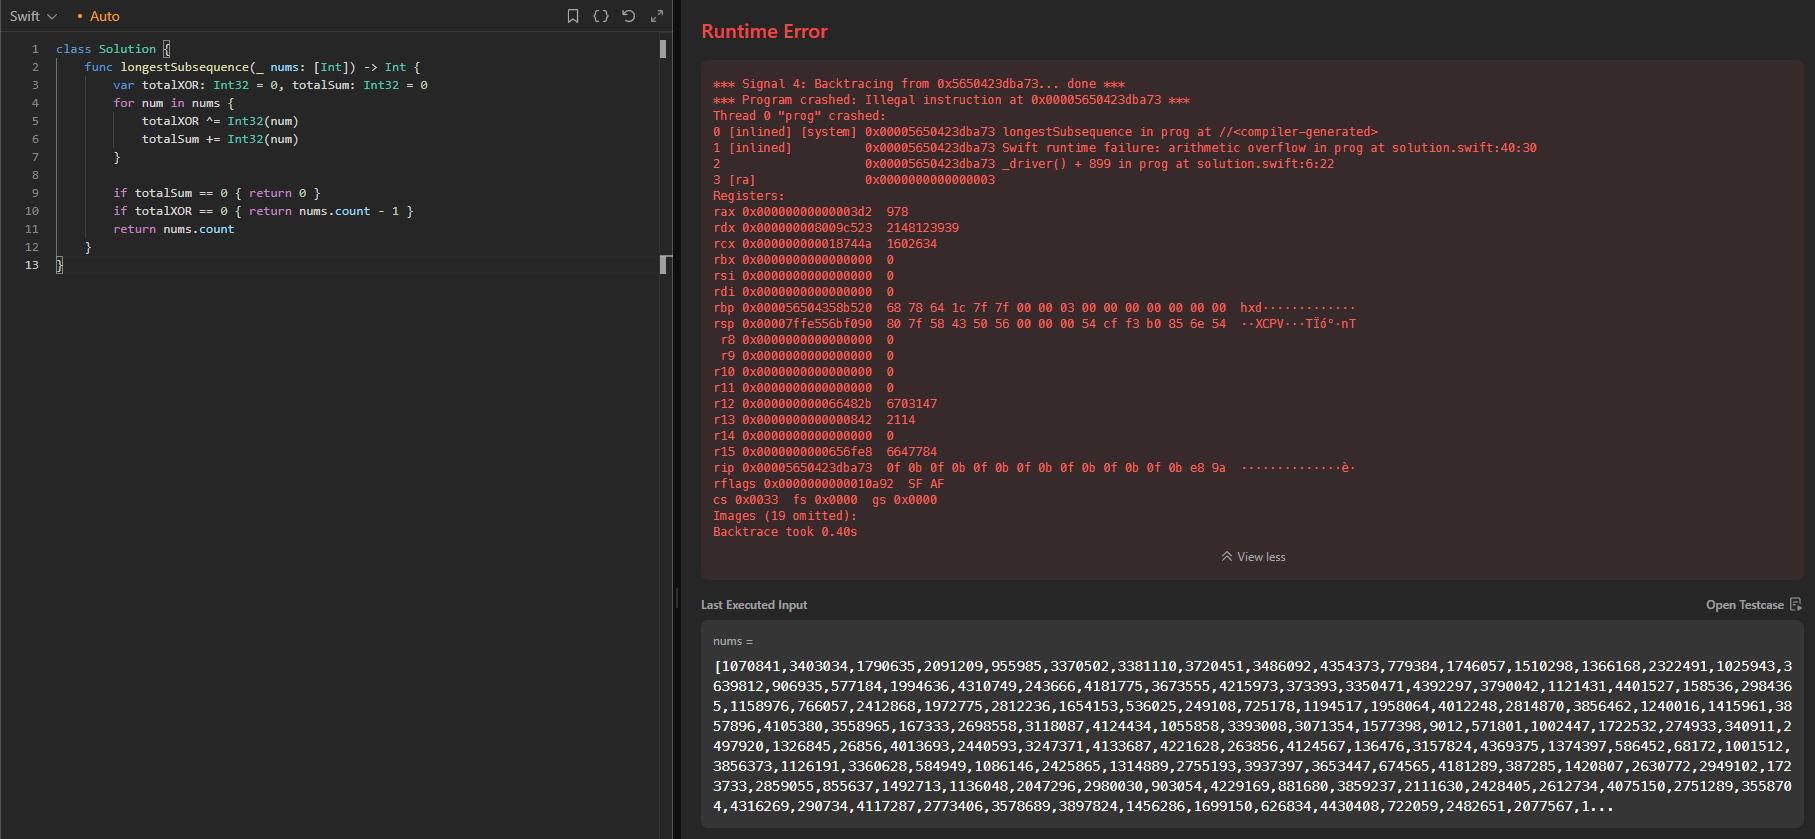The height and width of the screenshot is (839, 1815).
Task: Click the Open Testcase icon
Action: (x=1796, y=605)
